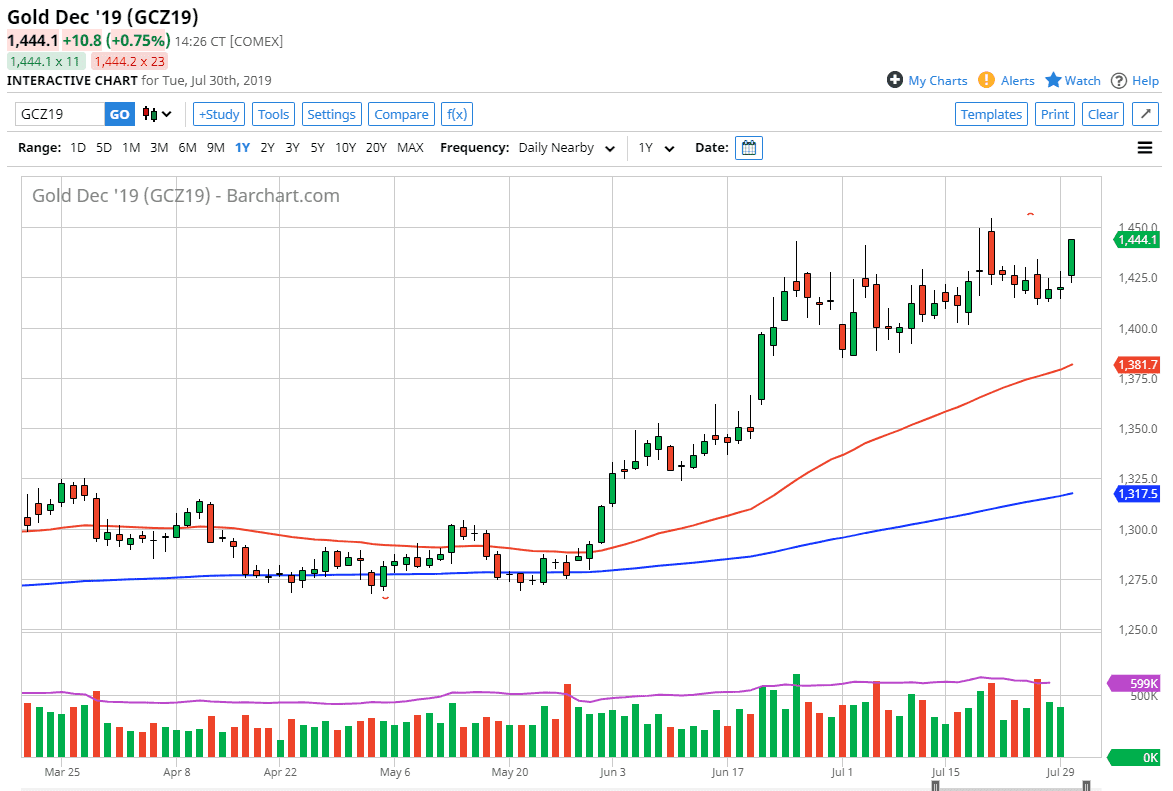
Task: Click the Templates button
Action: [x=991, y=114]
